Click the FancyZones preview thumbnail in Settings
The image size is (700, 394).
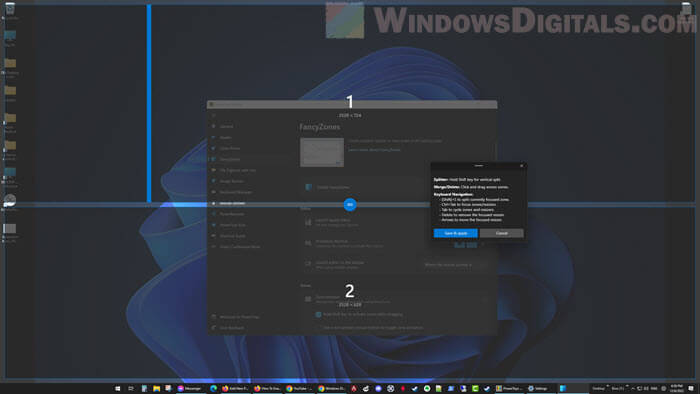click(322, 152)
